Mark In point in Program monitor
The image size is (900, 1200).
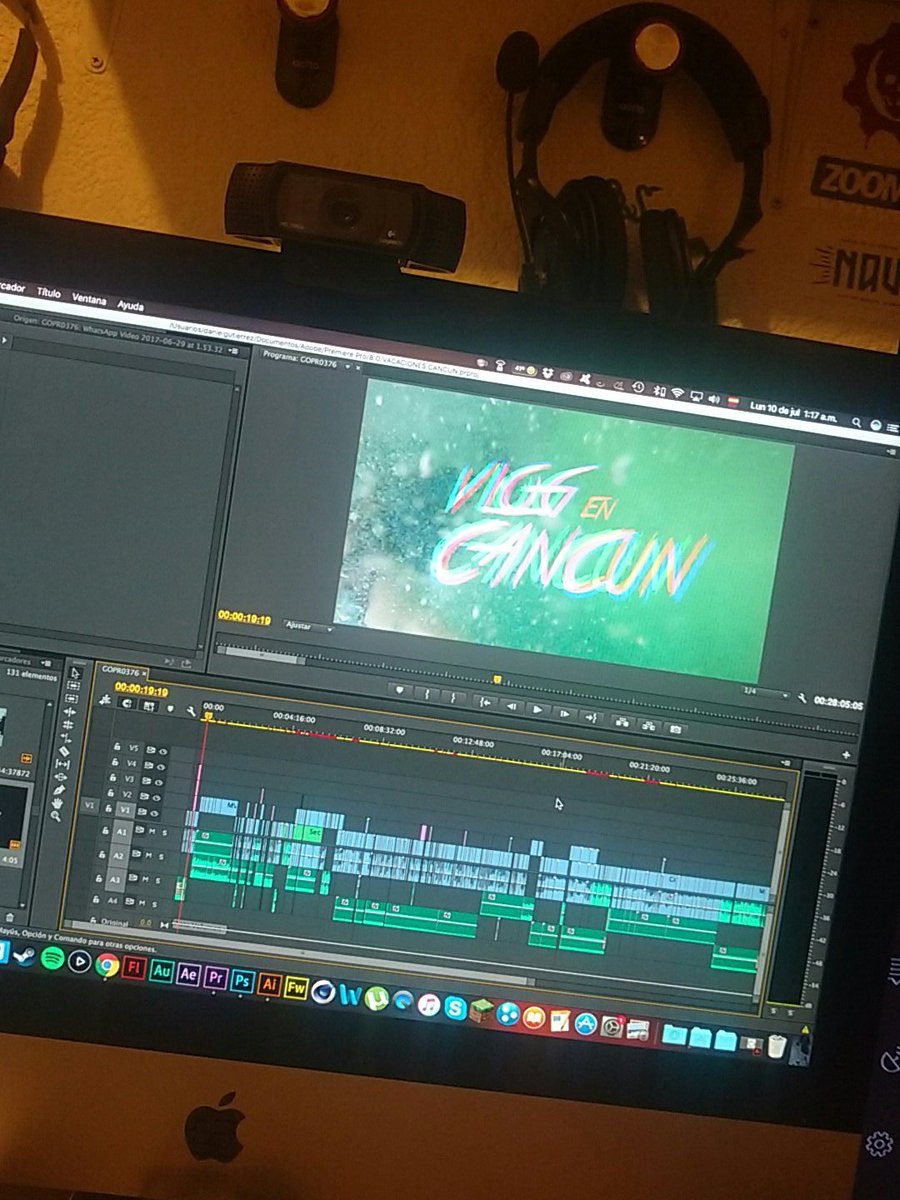[428, 693]
